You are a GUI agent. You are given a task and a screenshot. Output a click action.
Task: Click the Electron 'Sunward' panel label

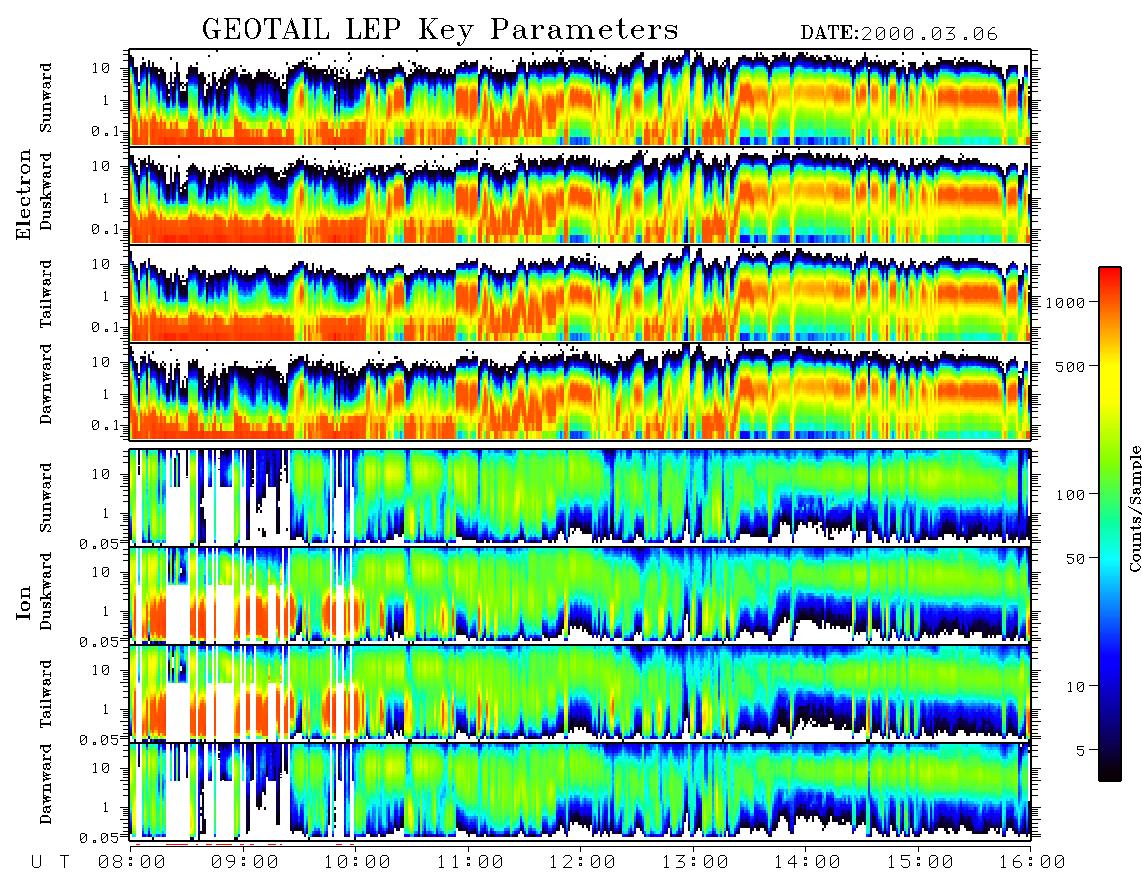(46, 98)
